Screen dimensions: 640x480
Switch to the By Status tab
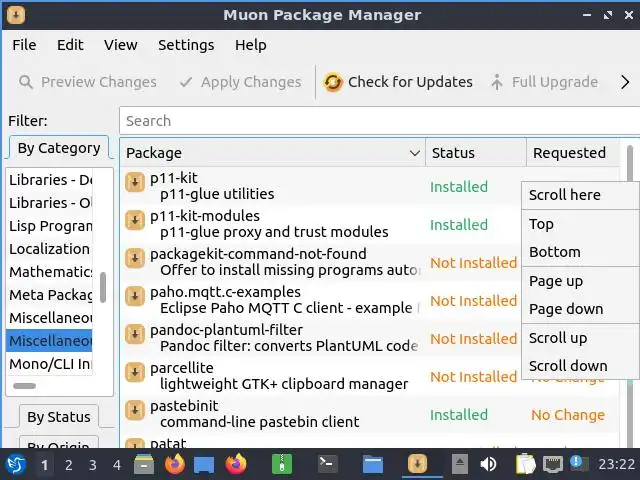[59, 417]
